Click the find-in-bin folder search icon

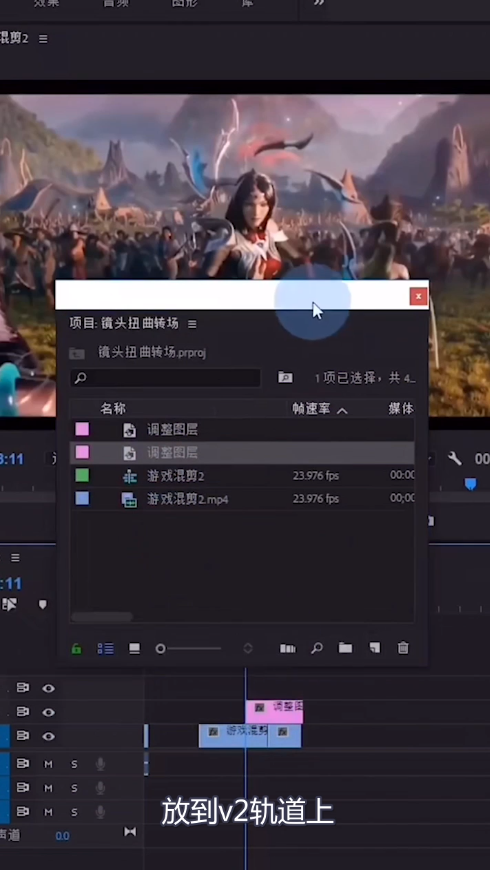(285, 377)
